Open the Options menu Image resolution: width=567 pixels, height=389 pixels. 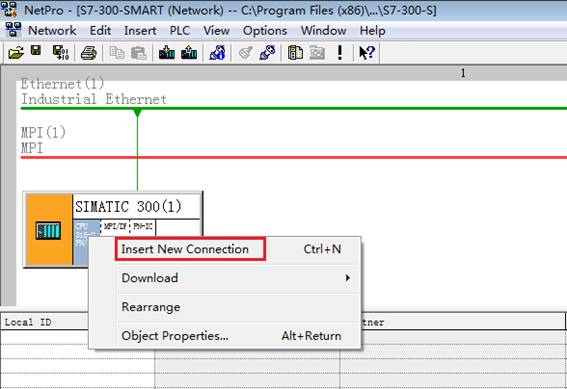point(265,31)
